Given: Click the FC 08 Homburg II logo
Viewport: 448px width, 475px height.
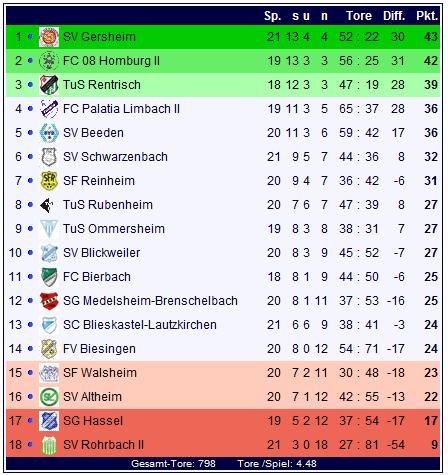Looking at the screenshot, I should coord(49,61).
